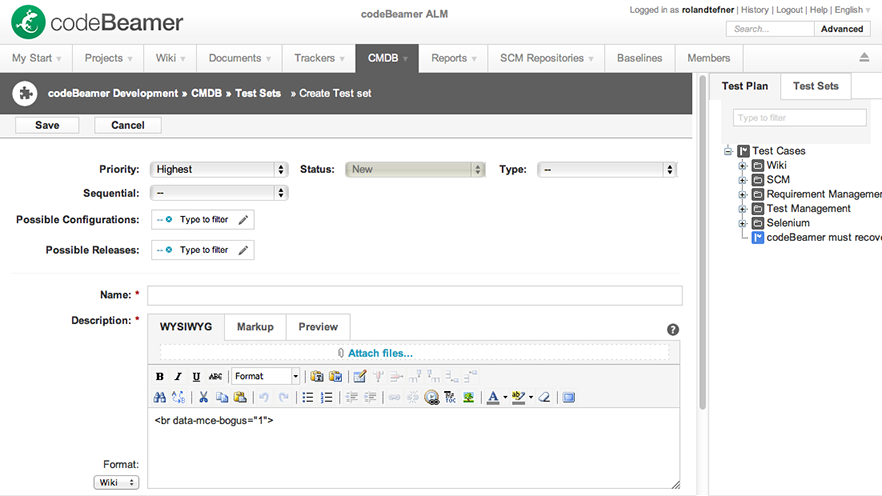Select the WYSIWYG tab
This screenshot has height=496, width=882.
[x=186, y=327]
